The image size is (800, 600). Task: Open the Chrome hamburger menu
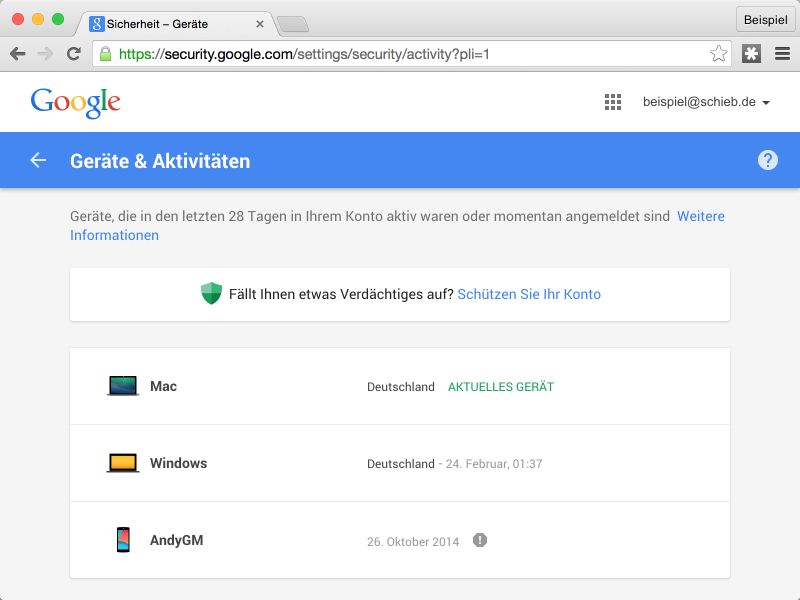782,54
